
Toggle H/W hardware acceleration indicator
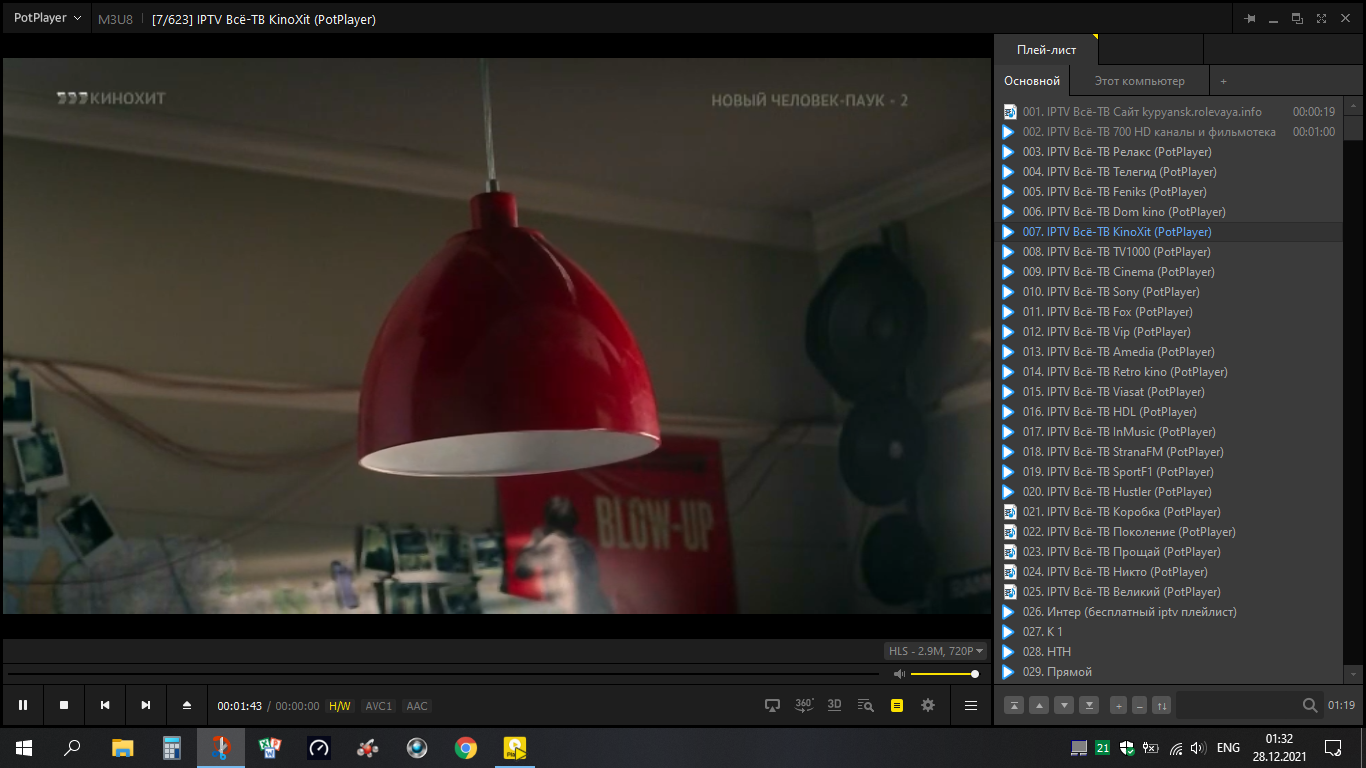click(x=340, y=706)
